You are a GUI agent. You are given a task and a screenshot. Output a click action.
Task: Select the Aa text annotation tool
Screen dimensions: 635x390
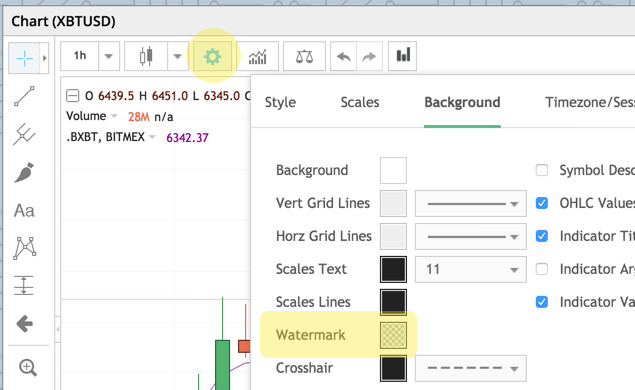[24, 211]
